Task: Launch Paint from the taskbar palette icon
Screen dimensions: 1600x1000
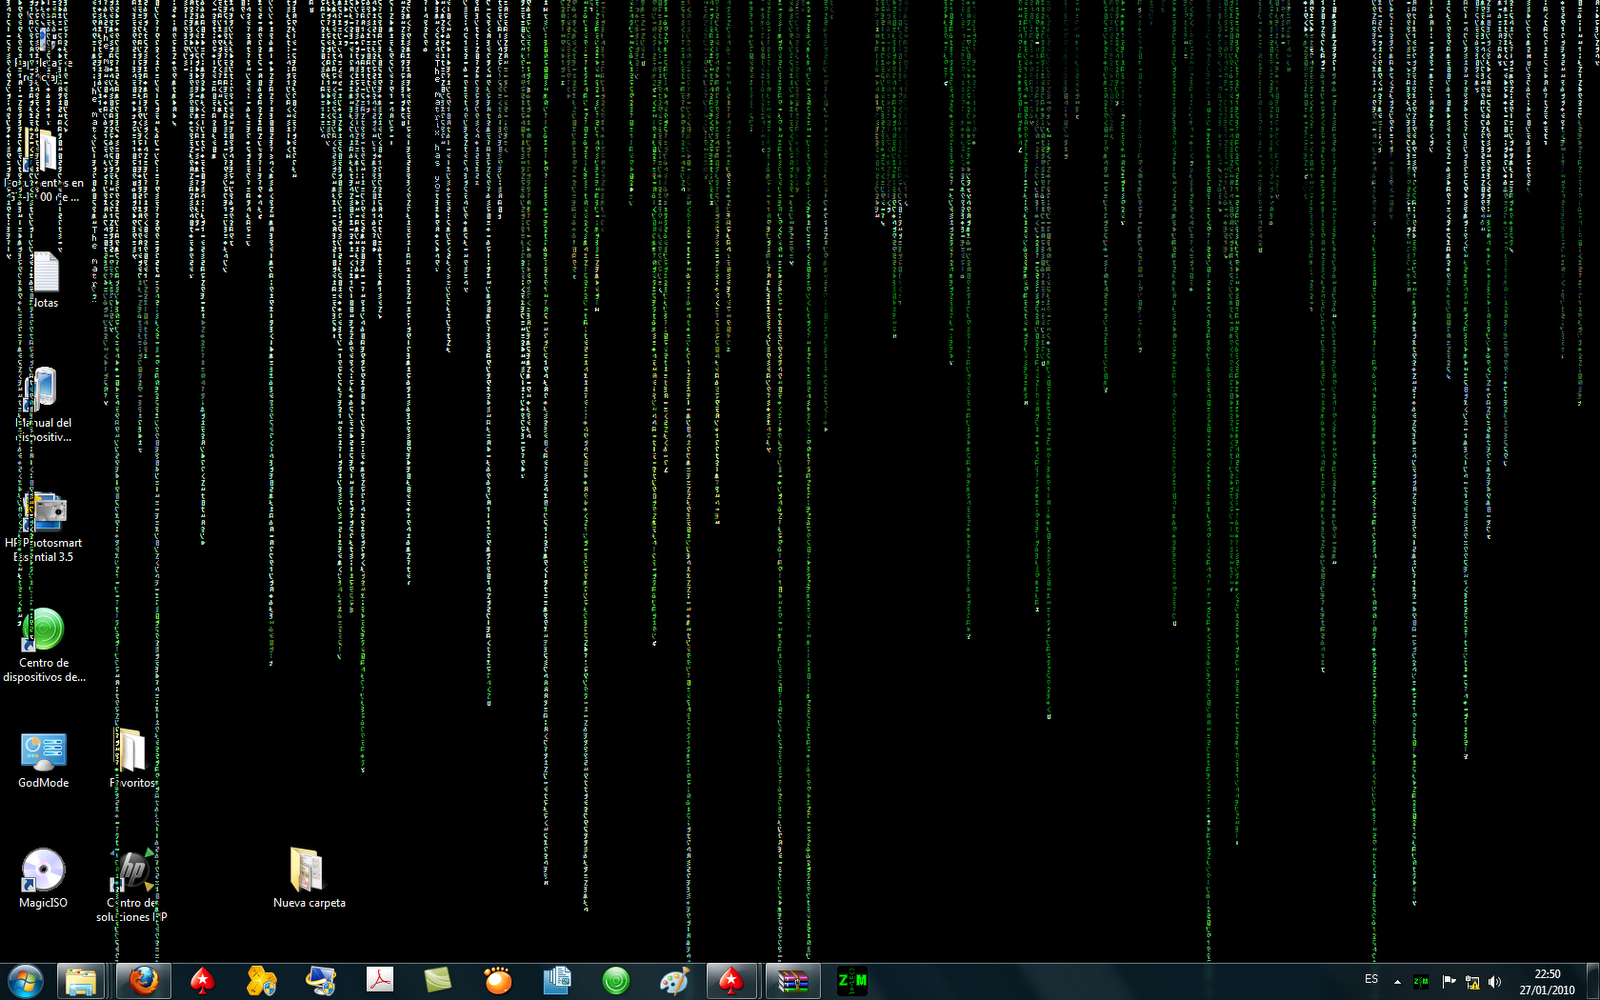Action: (x=675, y=981)
